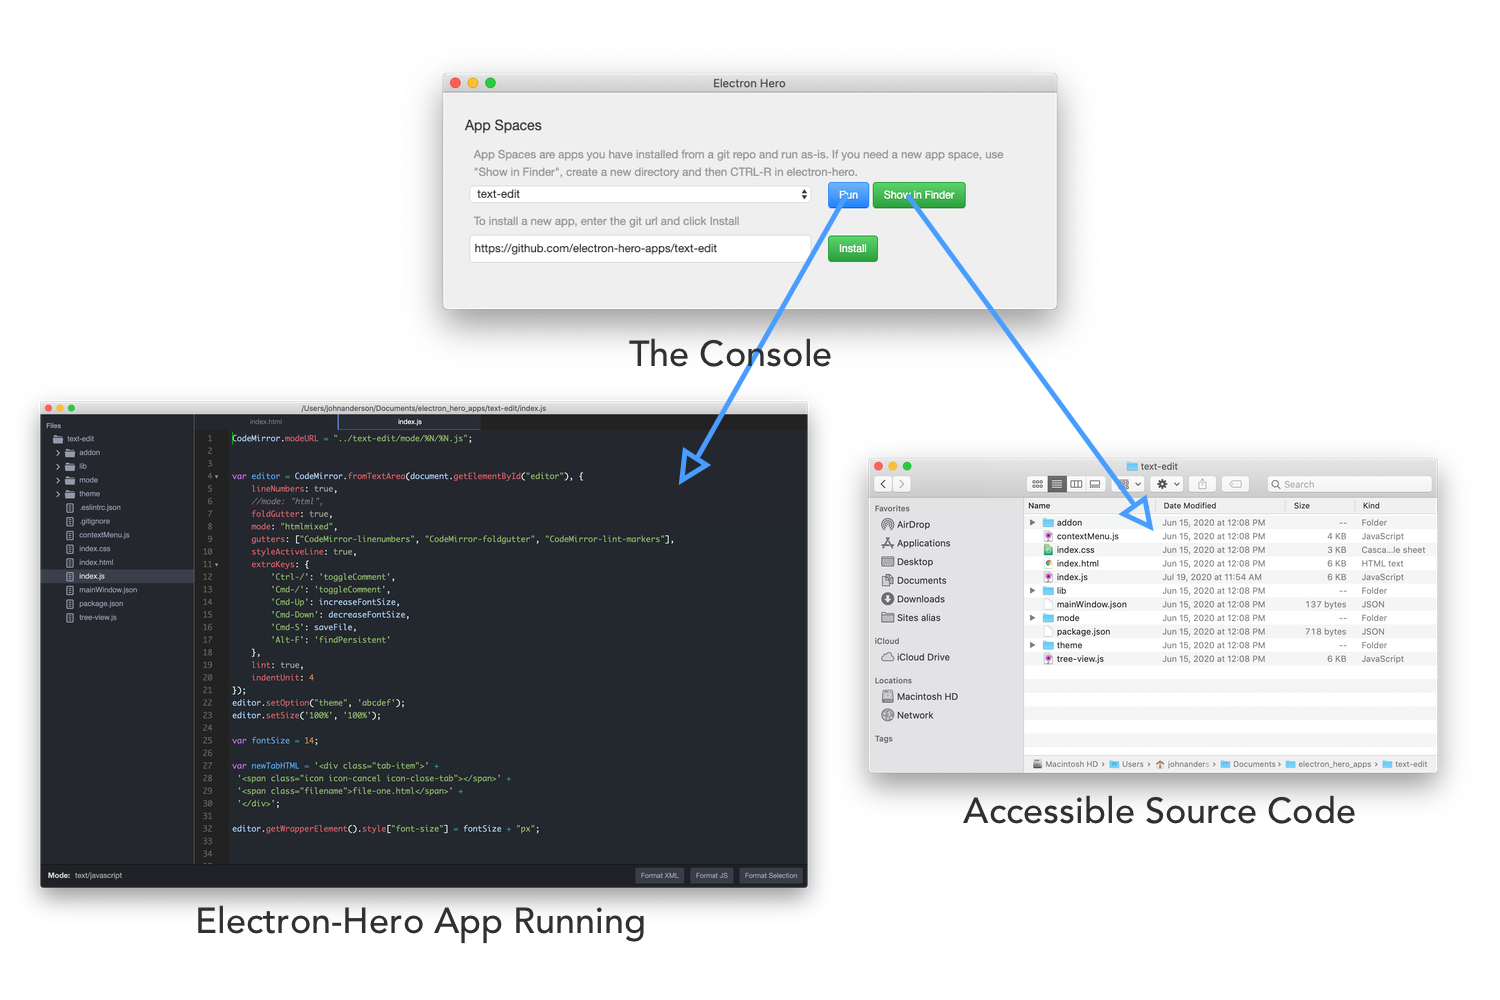Screen dimensions: 1500x1000
Task: Click the Finder Edit Tags toolbar icon
Action: click(1236, 484)
